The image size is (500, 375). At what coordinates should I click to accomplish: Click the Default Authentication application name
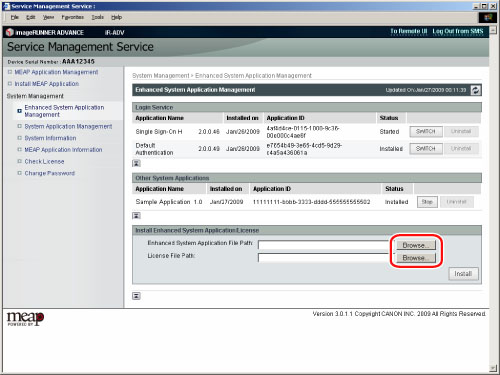(154, 149)
